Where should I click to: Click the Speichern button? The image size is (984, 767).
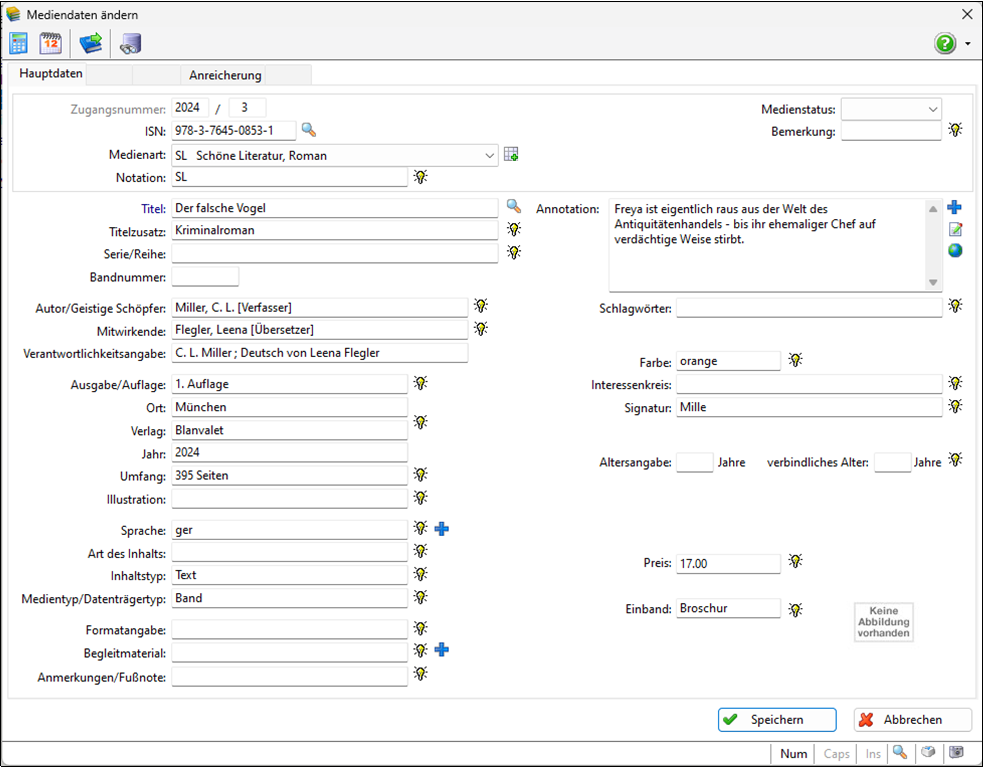[776, 720]
